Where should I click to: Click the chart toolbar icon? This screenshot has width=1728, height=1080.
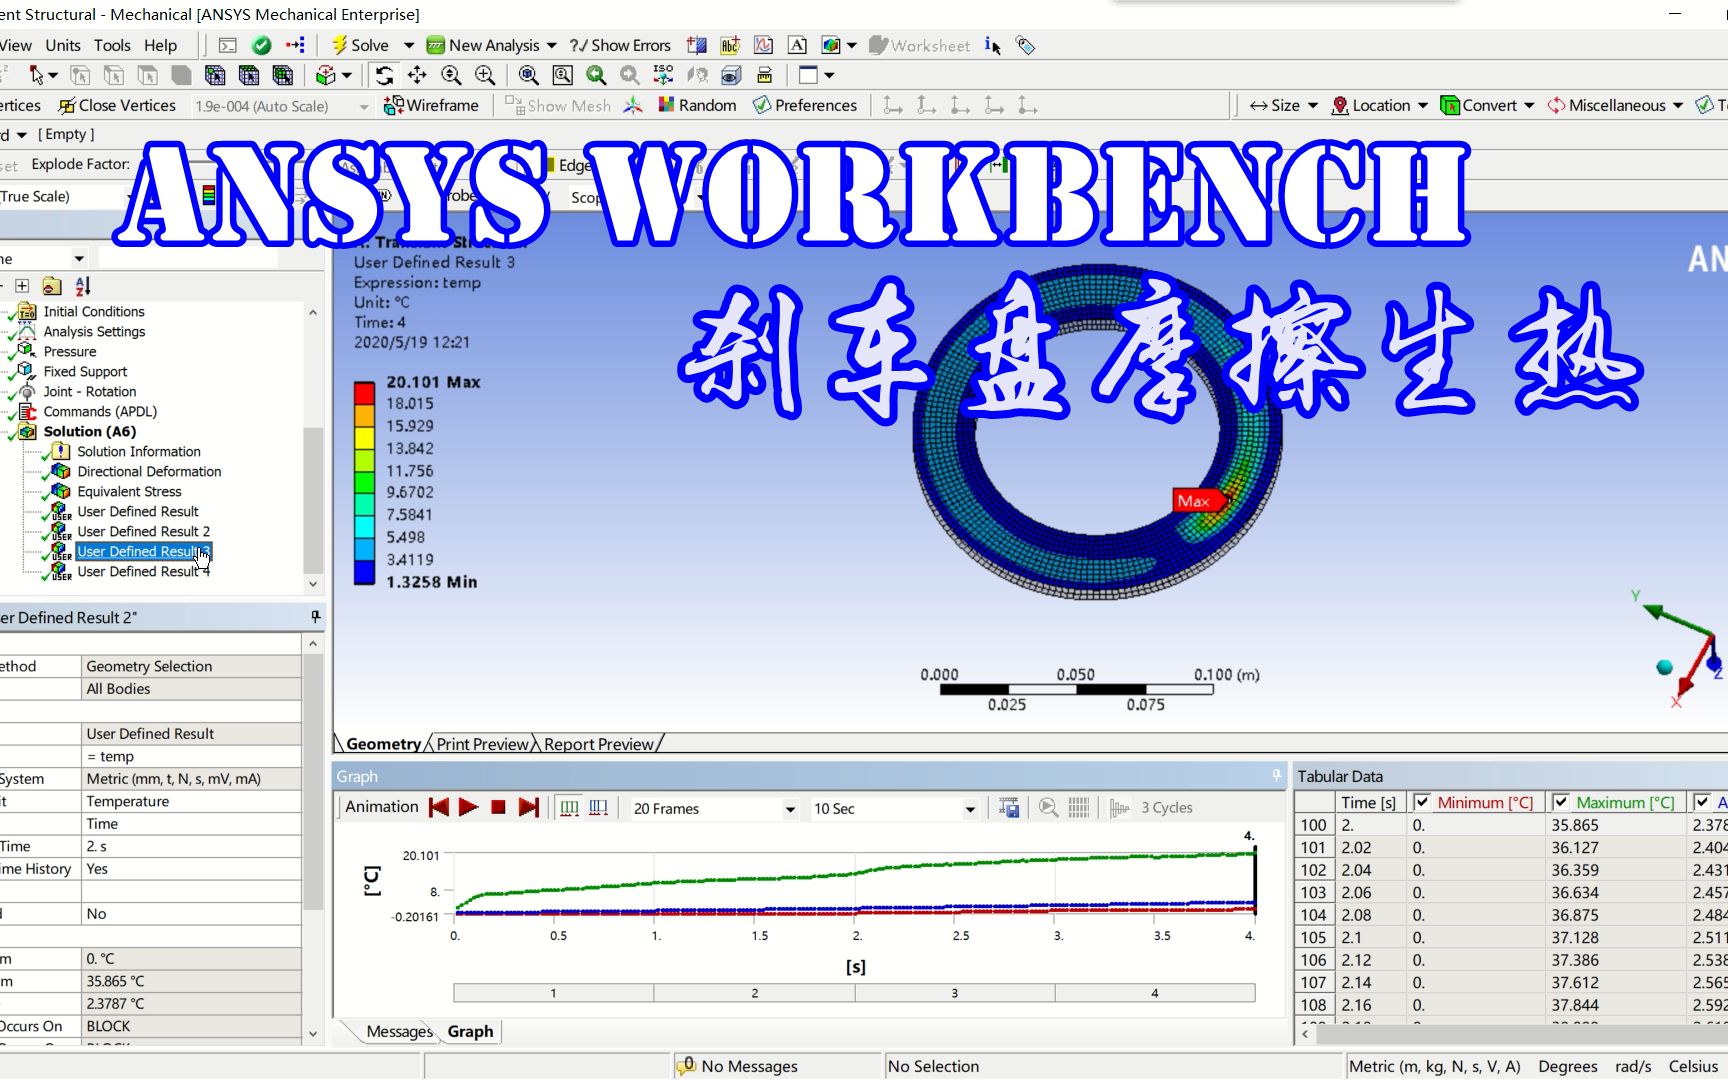(763, 45)
